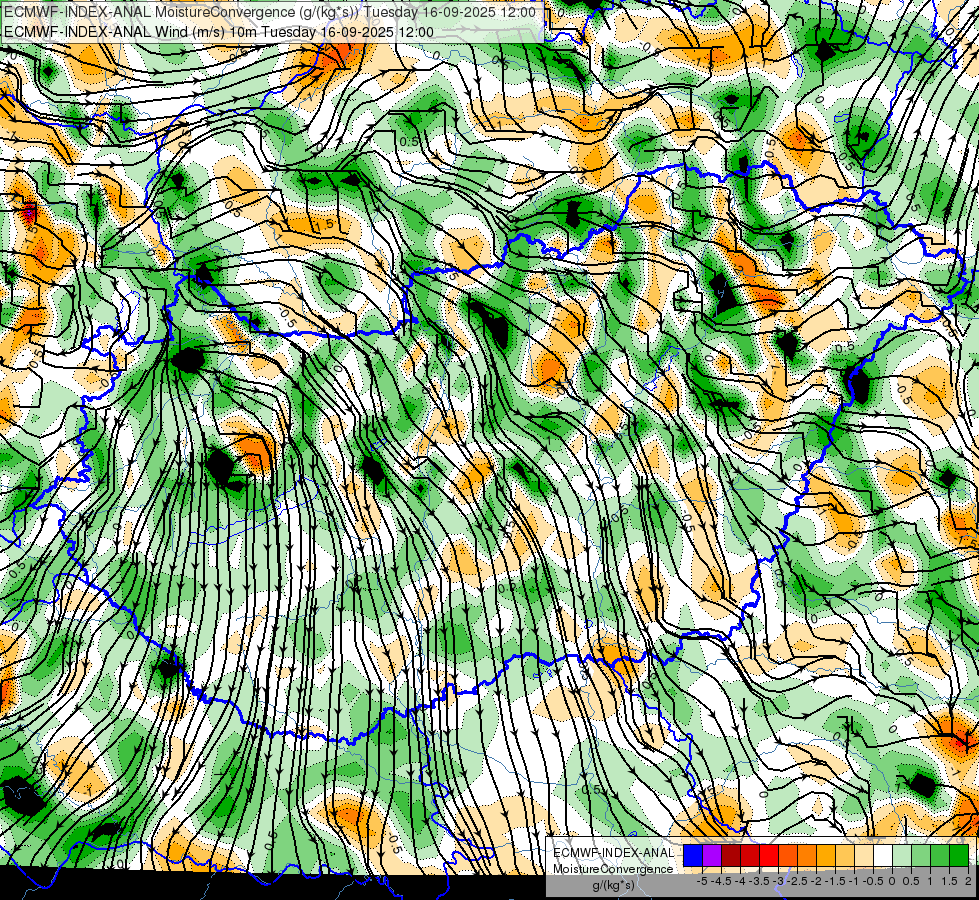Screen dimensions: 979x900
Task: Click the -3 legend tick label
Action: pyautogui.click(x=779, y=881)
